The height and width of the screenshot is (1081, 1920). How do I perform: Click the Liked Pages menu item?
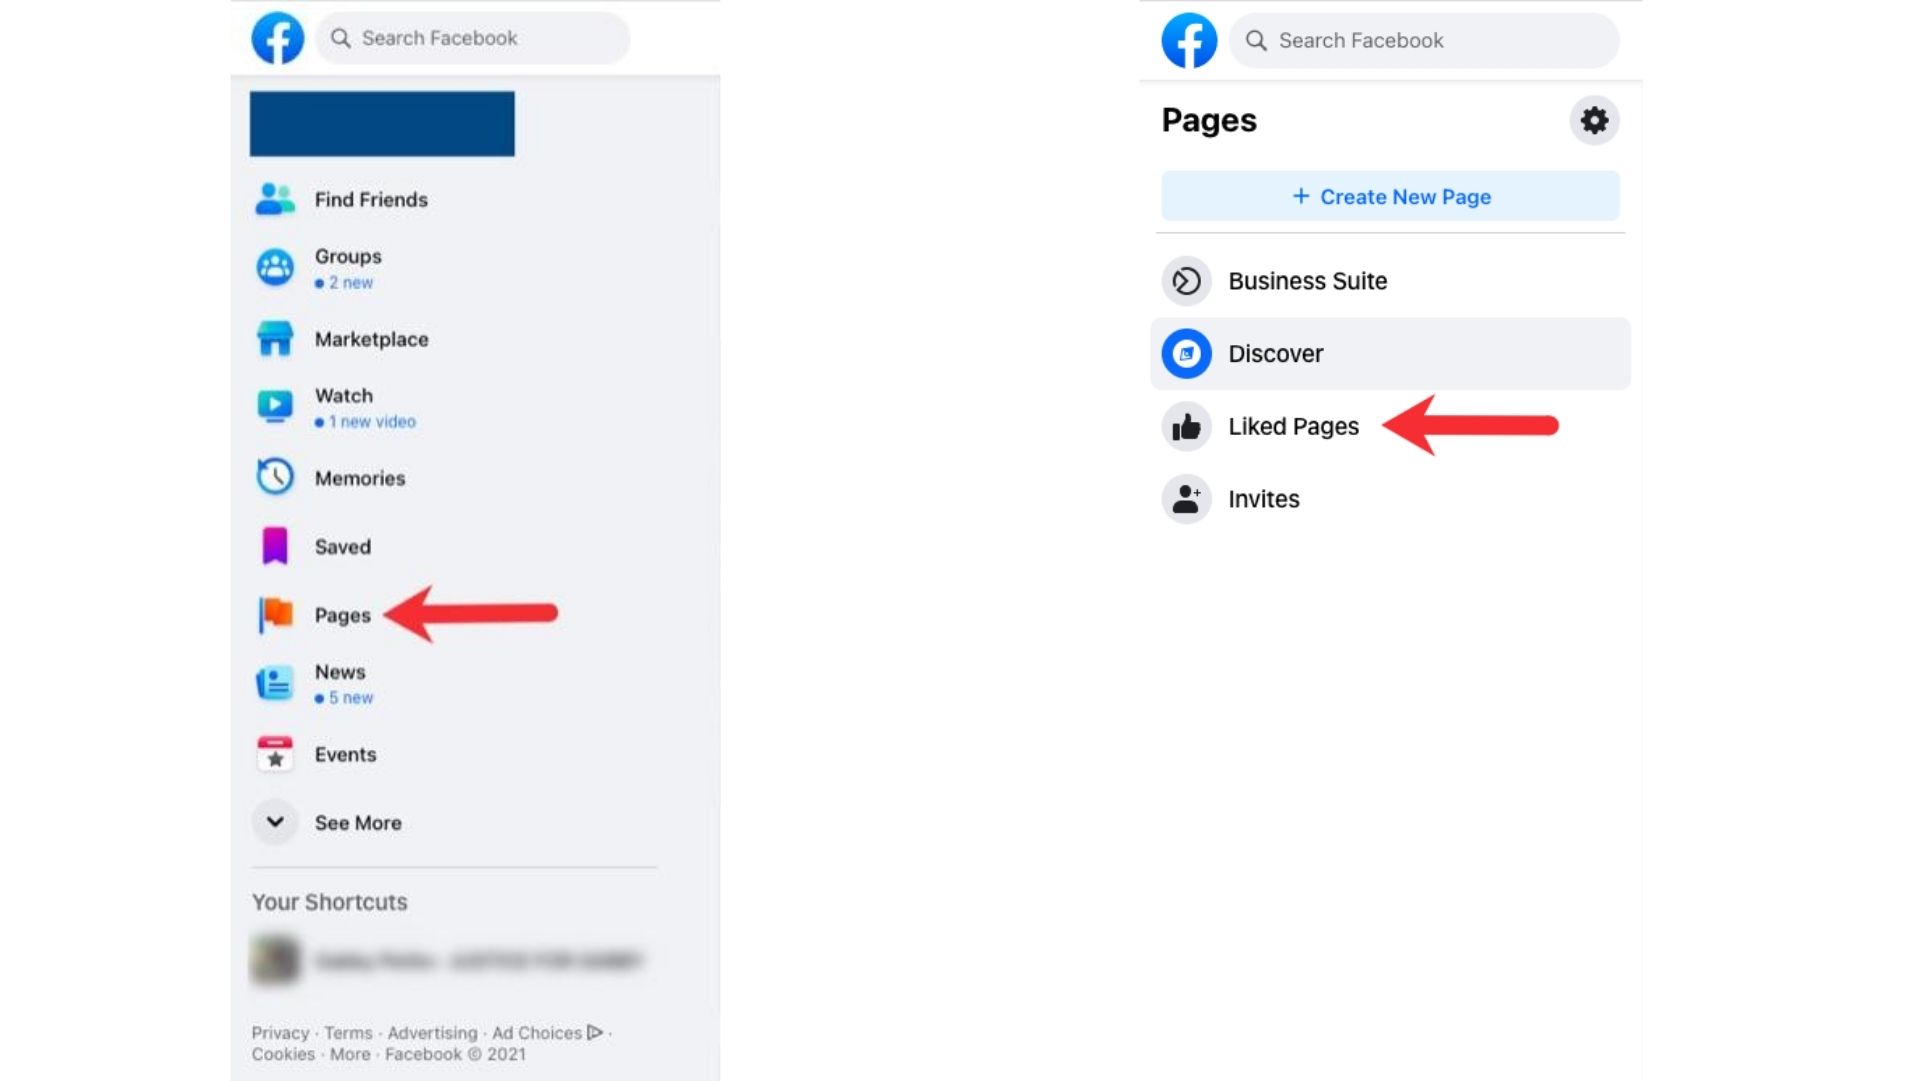tap(1292, 426)
